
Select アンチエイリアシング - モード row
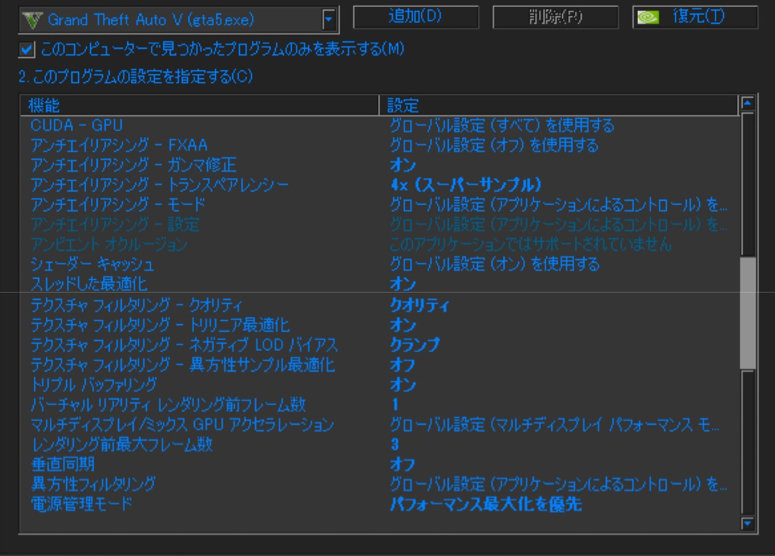point(379,205)
